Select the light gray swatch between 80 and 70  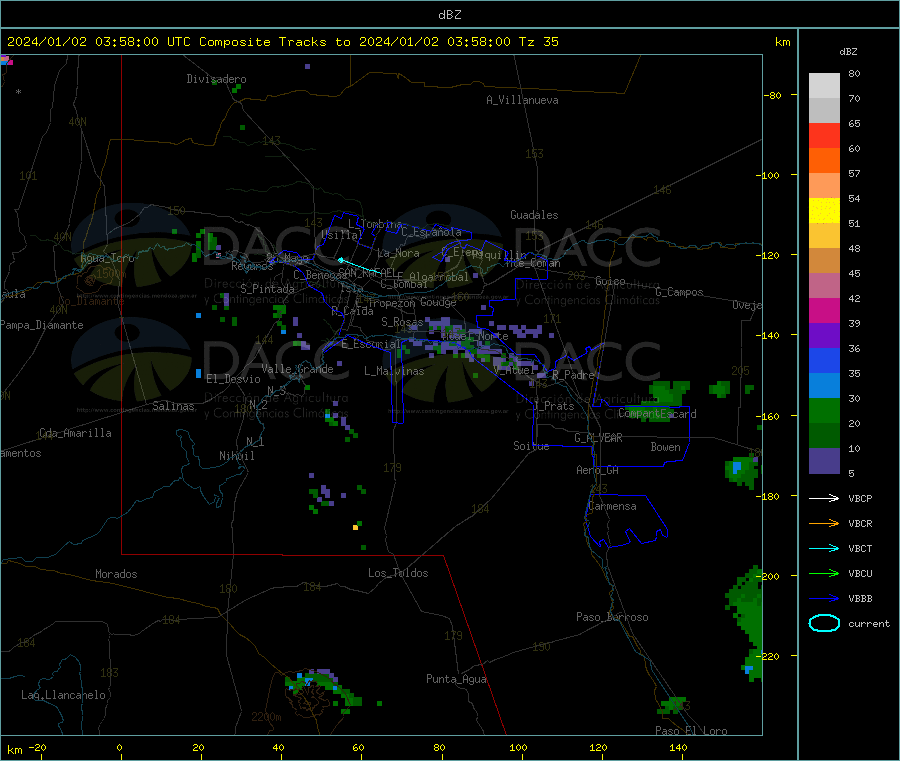(824, 86)
